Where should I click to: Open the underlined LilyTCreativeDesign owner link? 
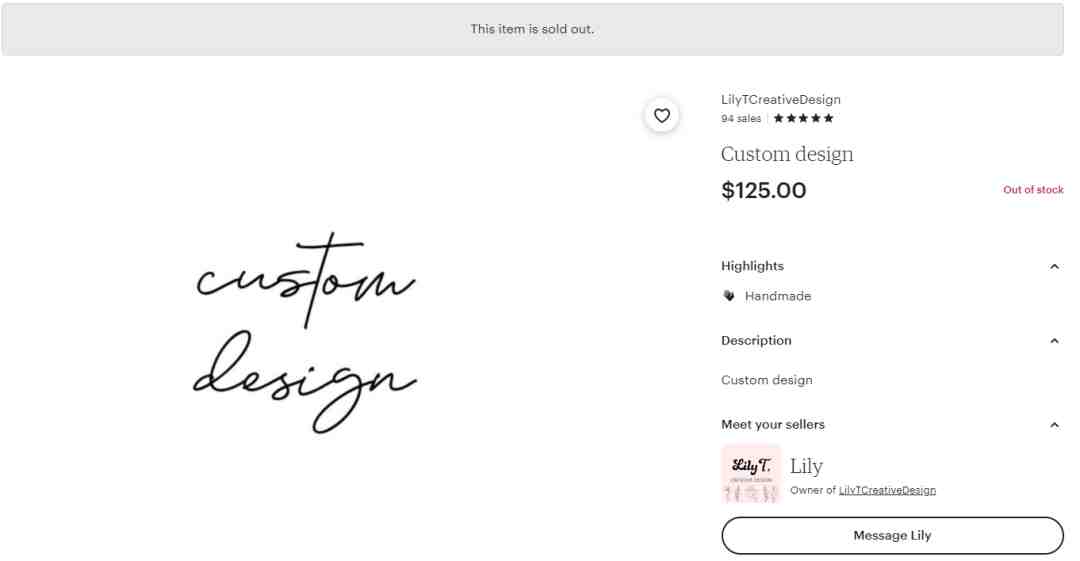click(x=887, y=490)
